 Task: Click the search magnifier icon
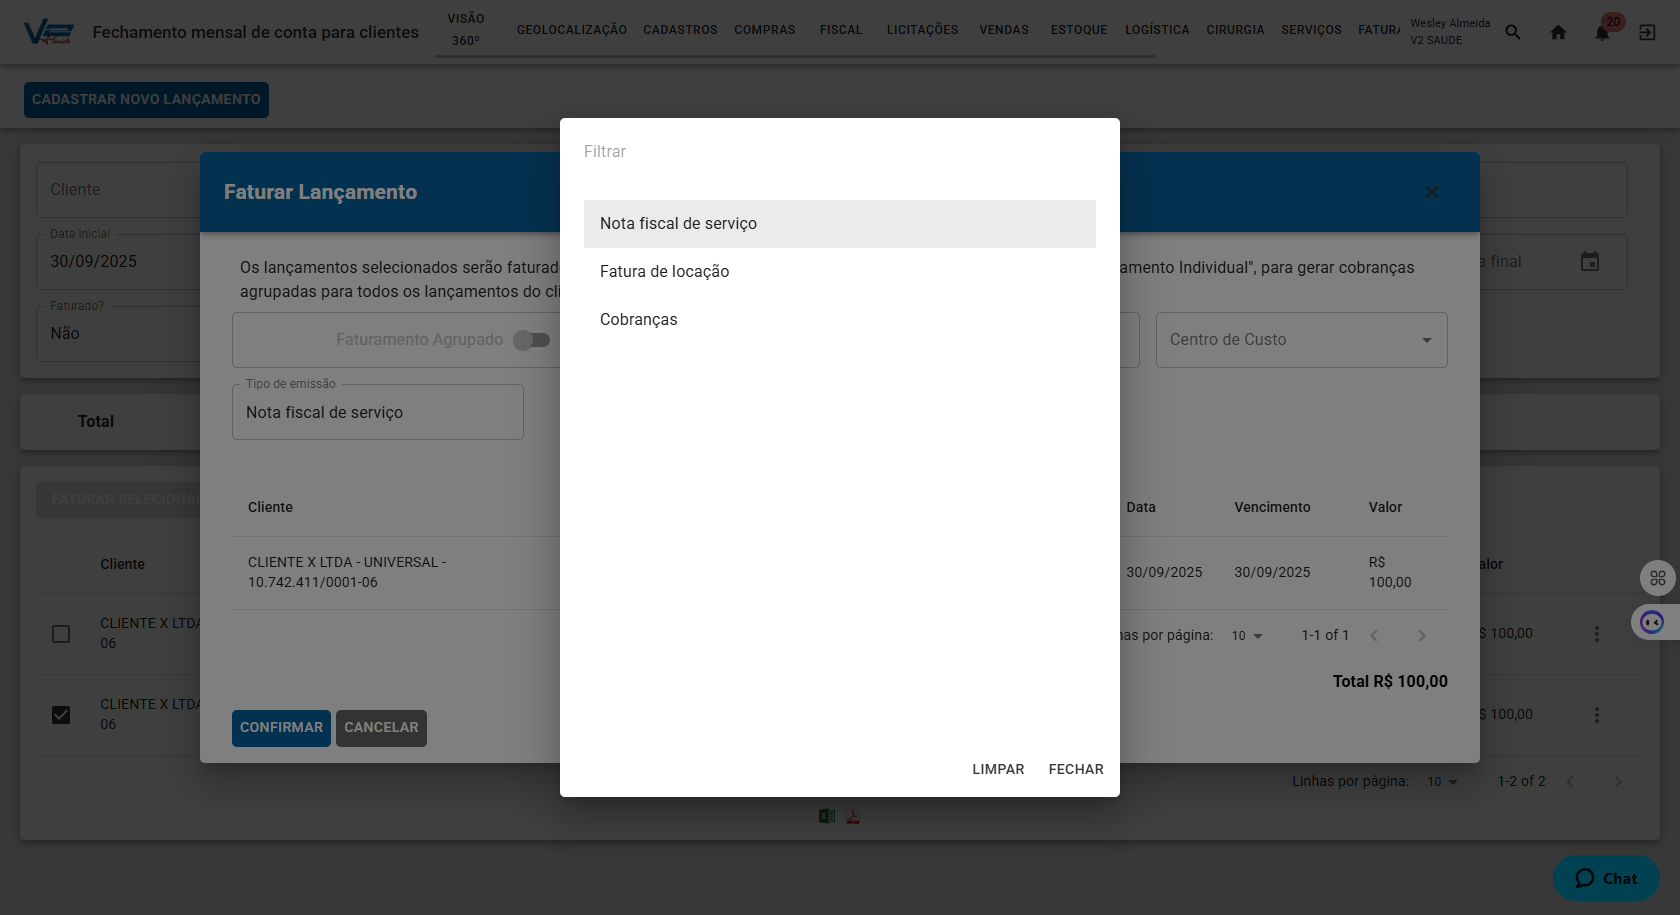(1513, 32)
